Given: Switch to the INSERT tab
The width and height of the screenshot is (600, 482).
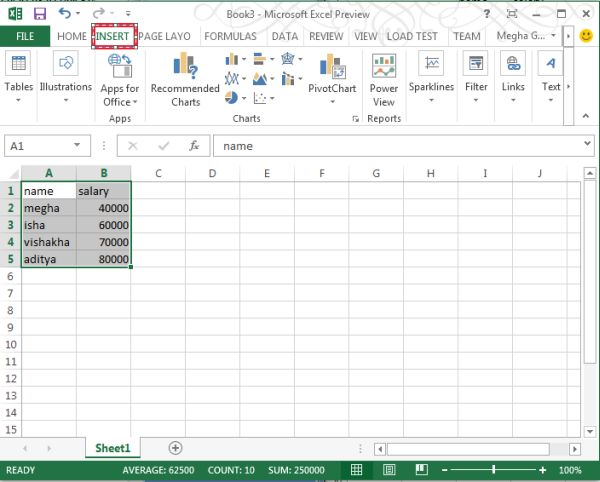Looking at the screenshot, I should pyautogui.click(x=112, y=36).
